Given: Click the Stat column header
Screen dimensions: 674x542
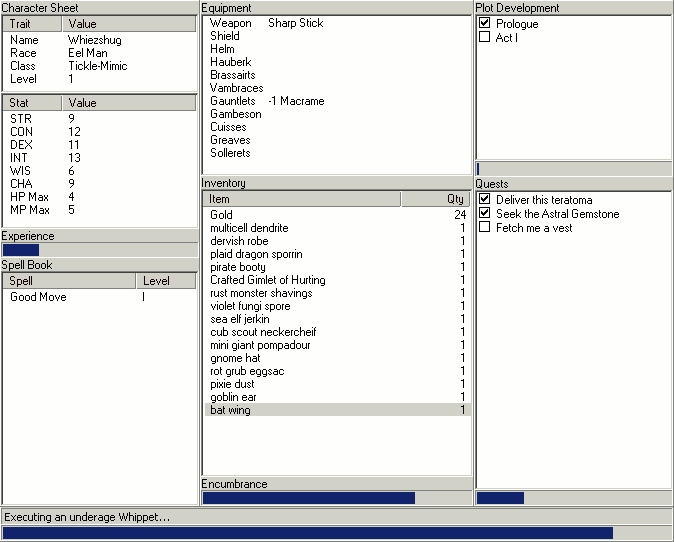Looking at the screenshot, I should tap(32, 102).
